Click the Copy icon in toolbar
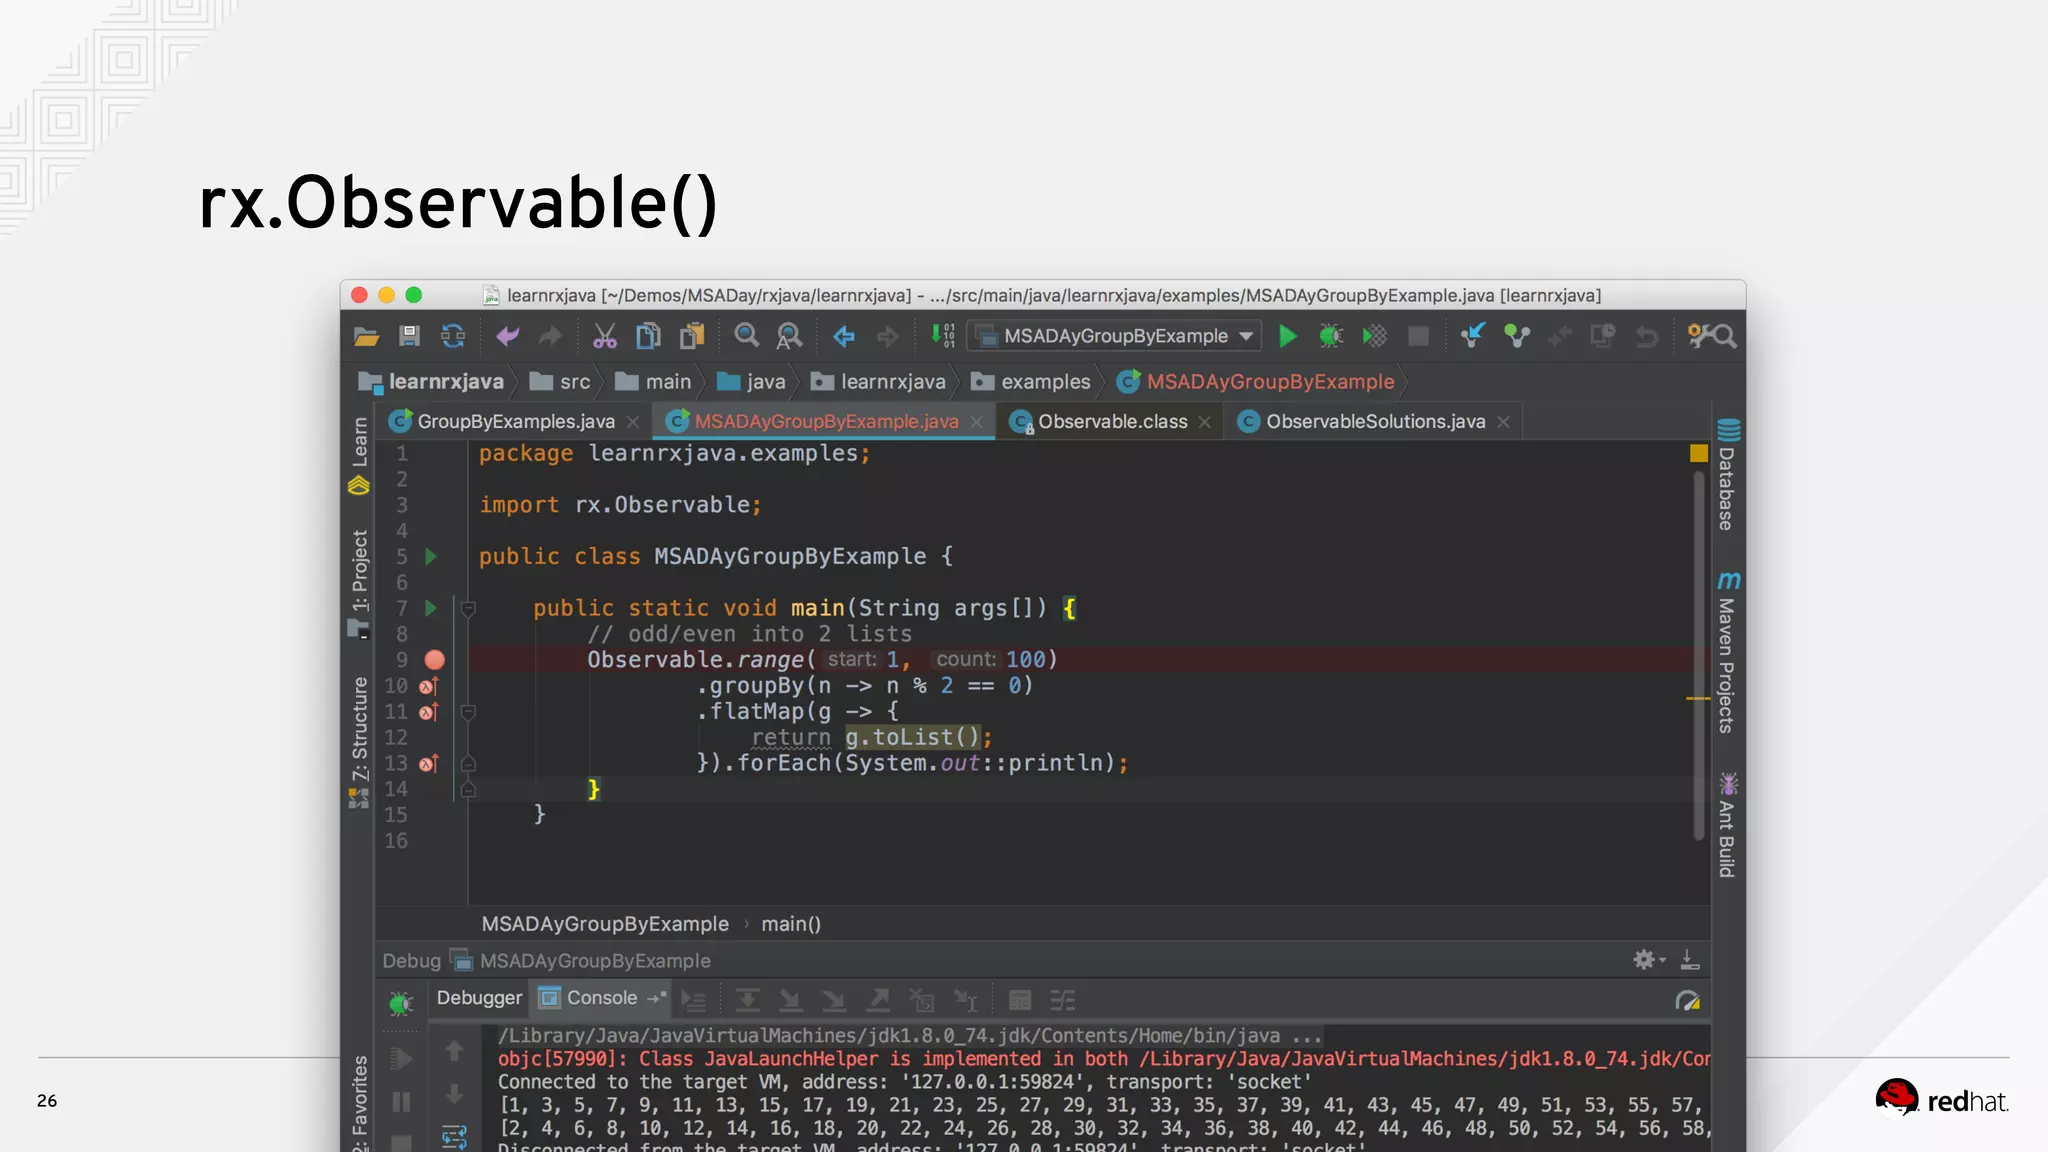The width and height of the screenshot is (2048, 1152). pos(648,337)
